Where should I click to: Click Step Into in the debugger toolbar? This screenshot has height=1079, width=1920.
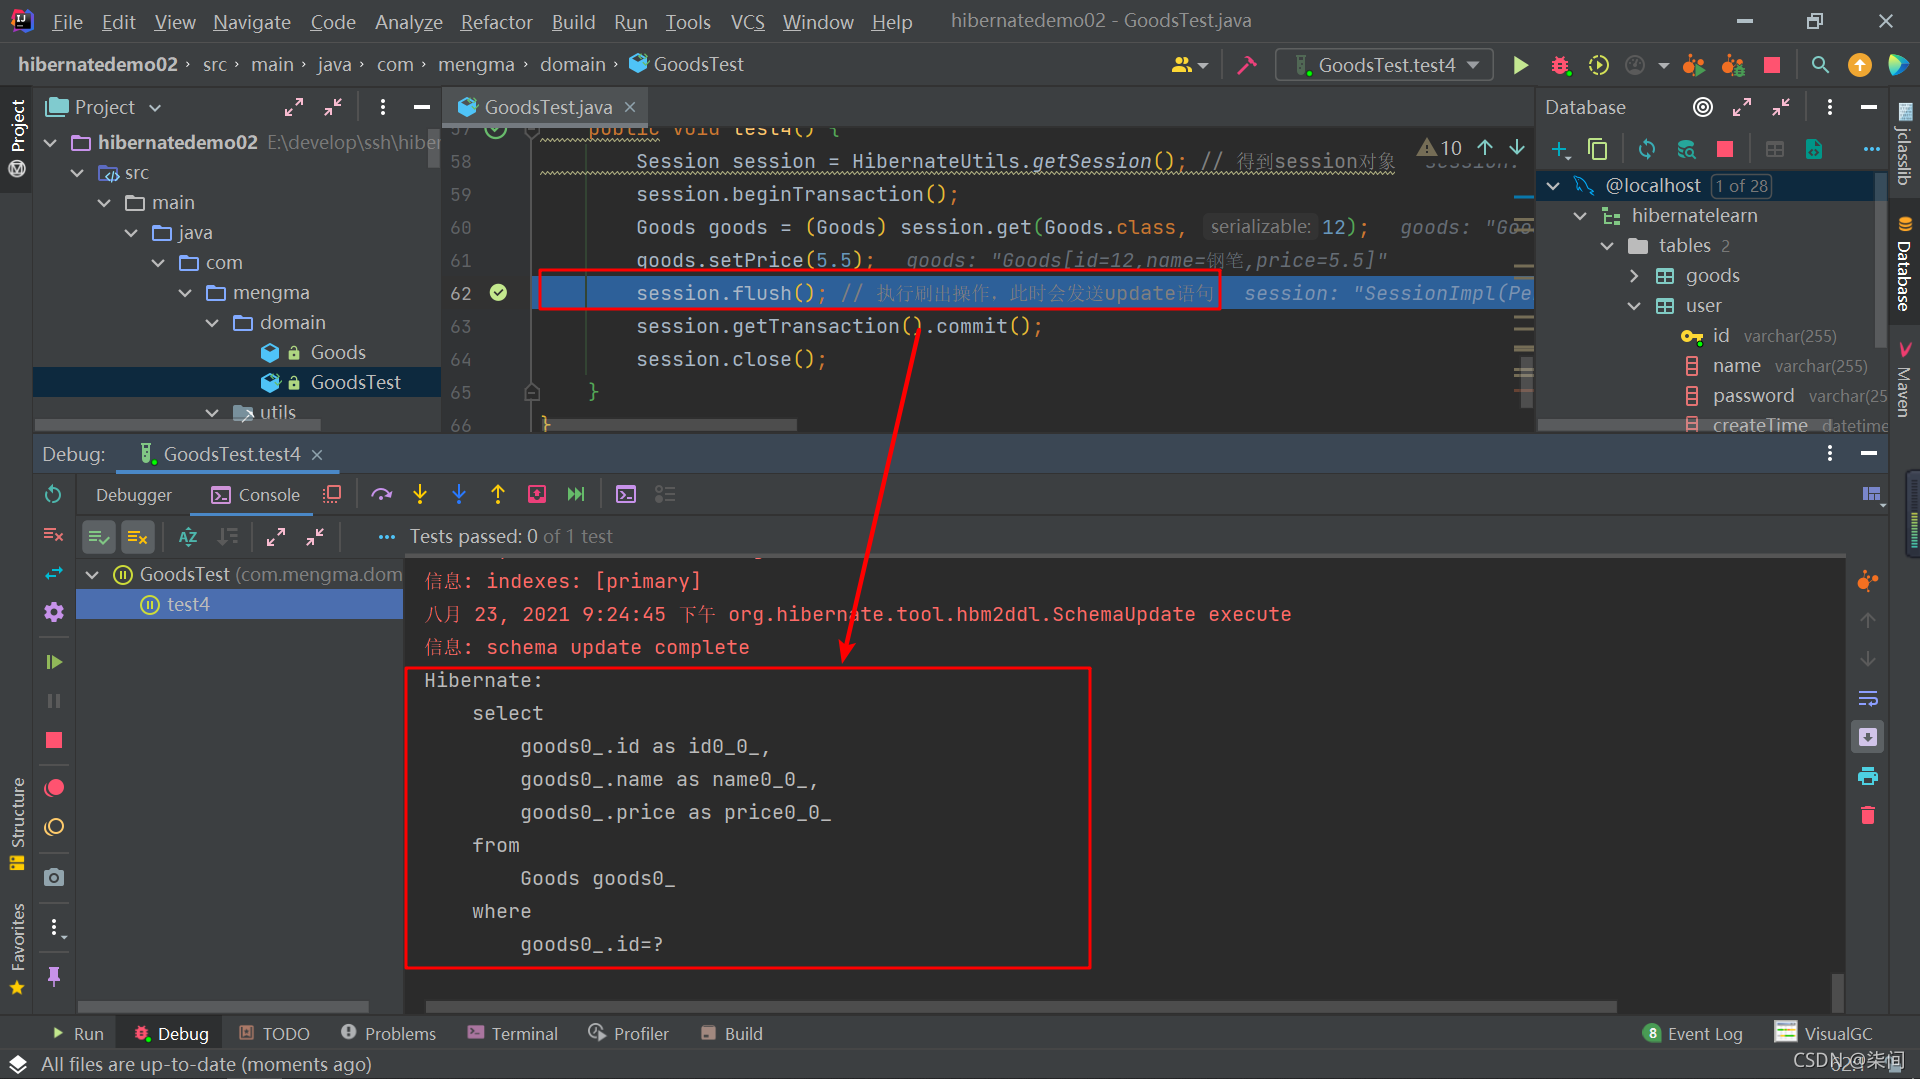(x=420, y=494)
